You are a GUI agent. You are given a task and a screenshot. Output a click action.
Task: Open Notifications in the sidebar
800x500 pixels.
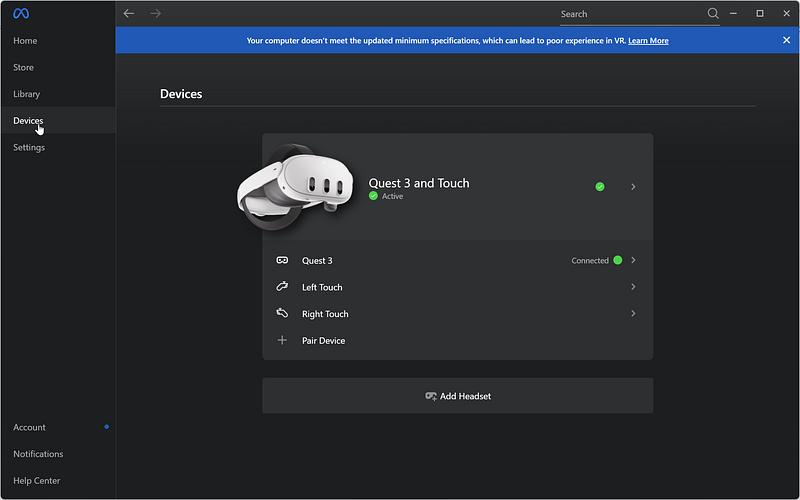pos(58,454)
